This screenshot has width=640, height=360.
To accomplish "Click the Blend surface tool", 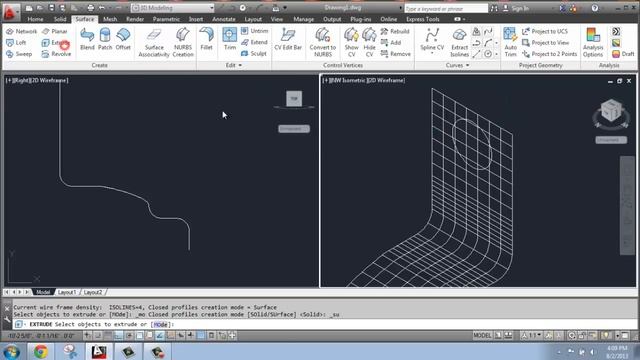I will 87,39.
